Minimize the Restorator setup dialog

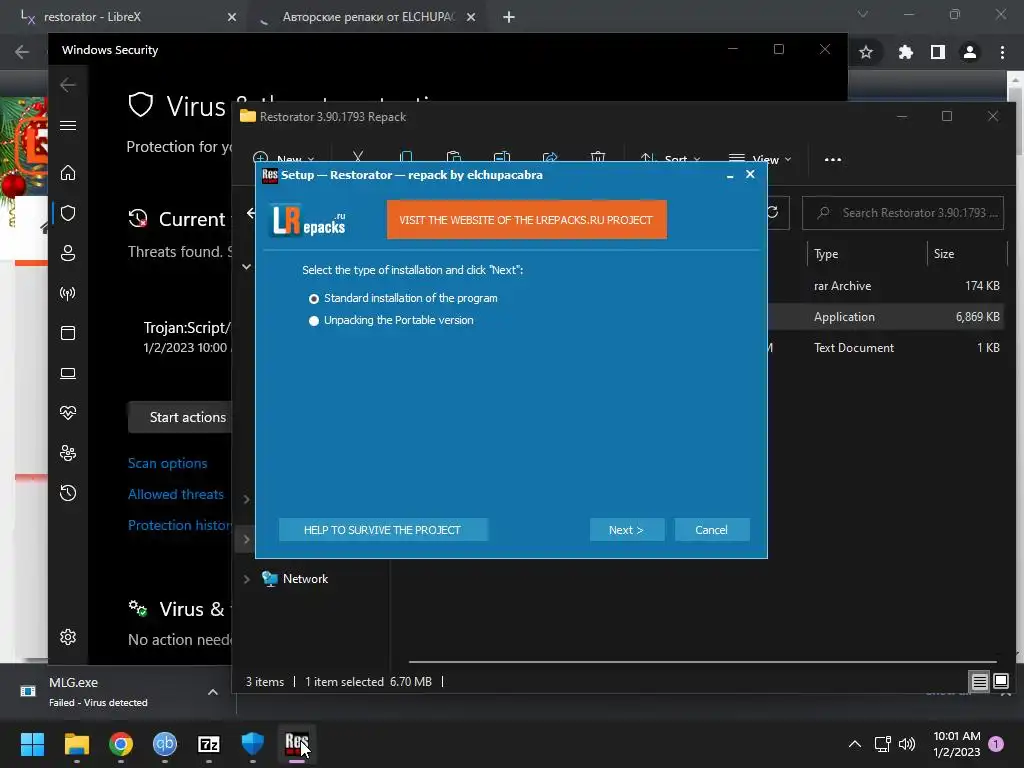click(x=730, y=175)
